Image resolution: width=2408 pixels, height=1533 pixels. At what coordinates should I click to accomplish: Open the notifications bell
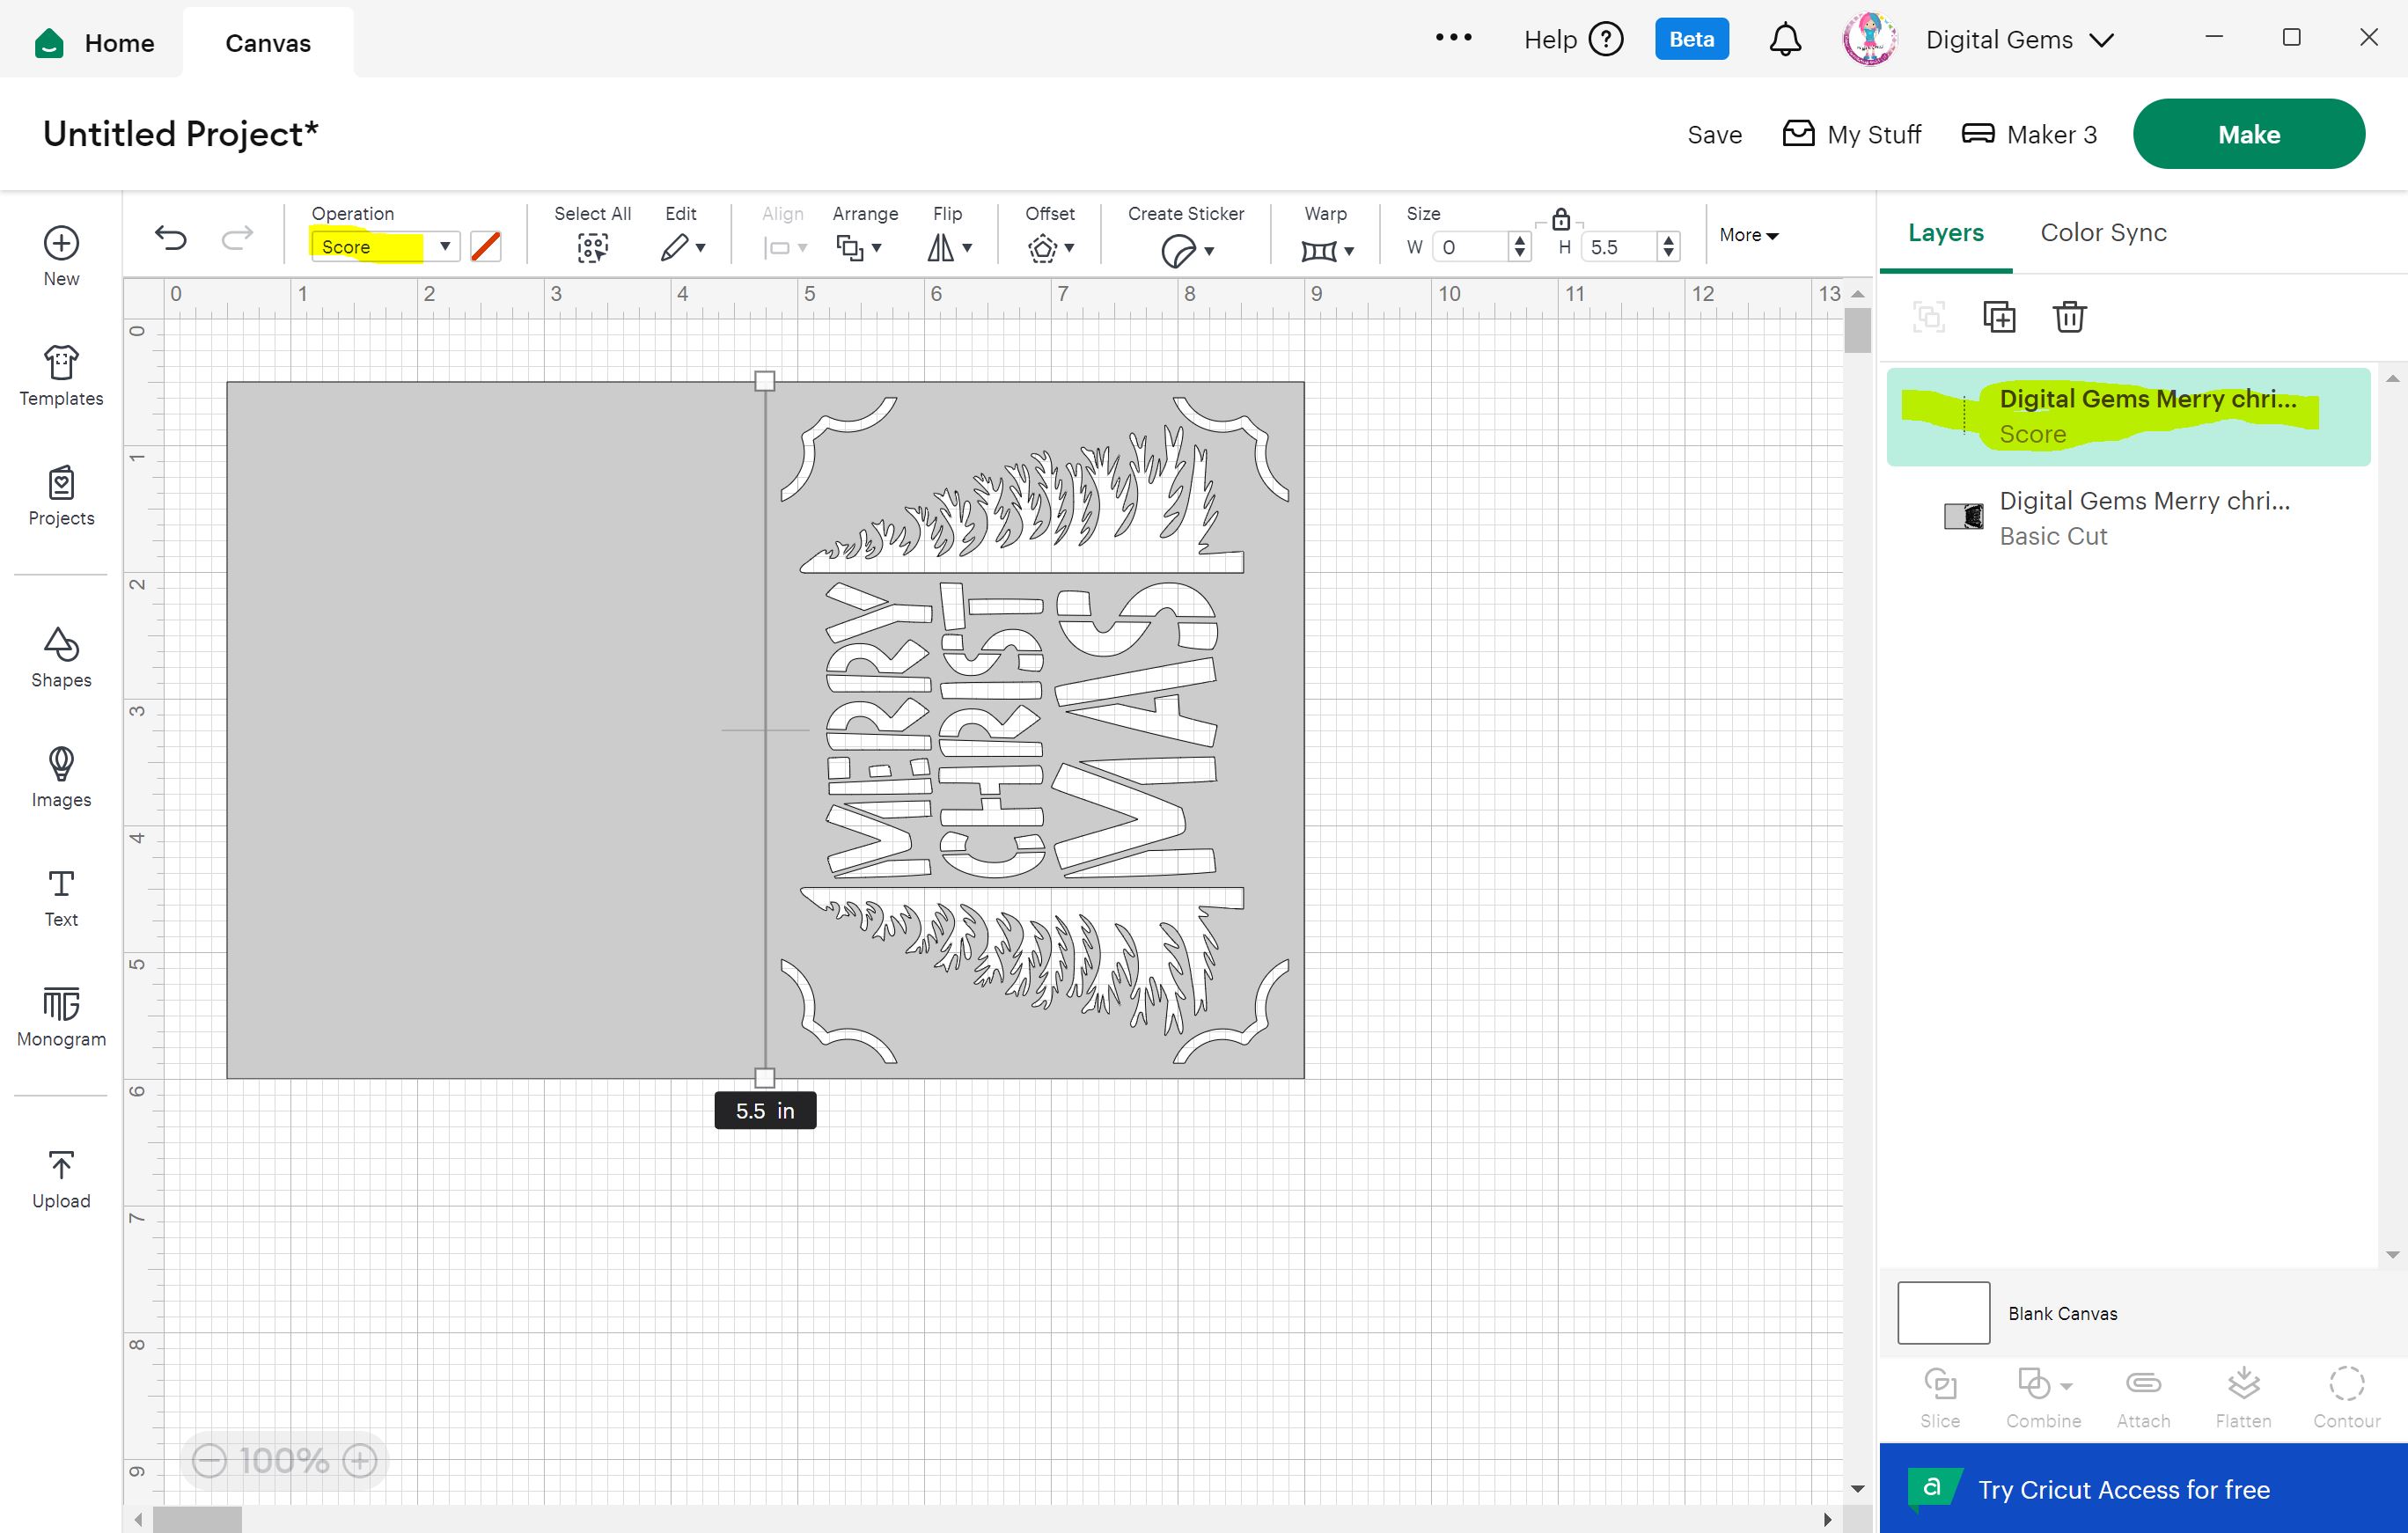click(1785, 40)
